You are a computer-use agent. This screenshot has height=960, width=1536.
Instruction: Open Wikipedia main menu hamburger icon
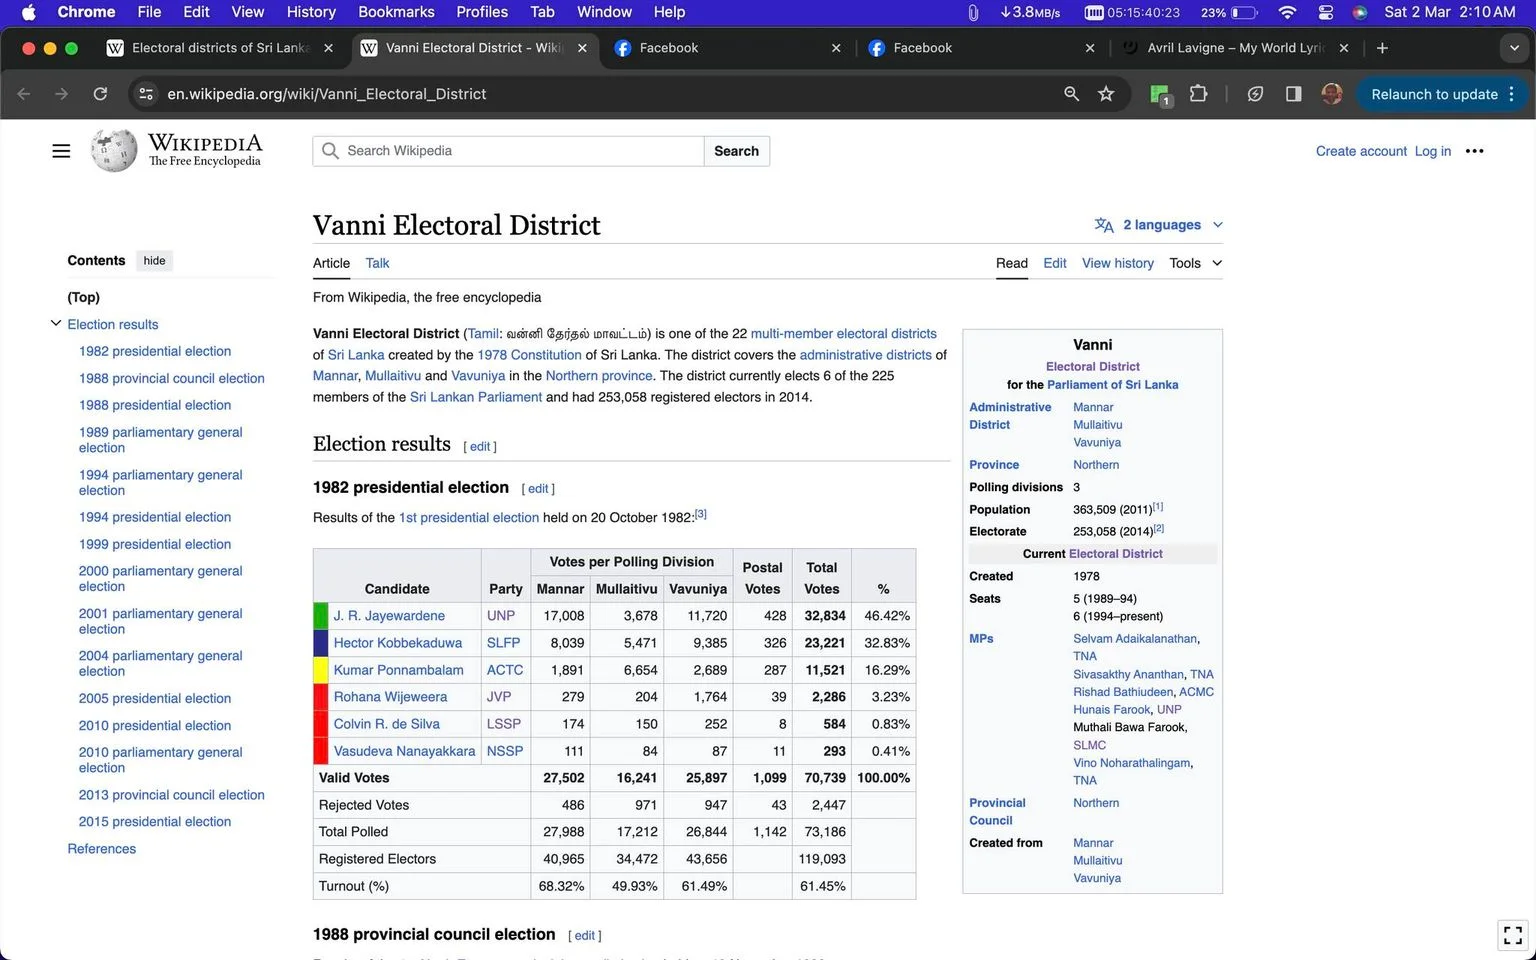pyautogui.click(x=61, y=151)
